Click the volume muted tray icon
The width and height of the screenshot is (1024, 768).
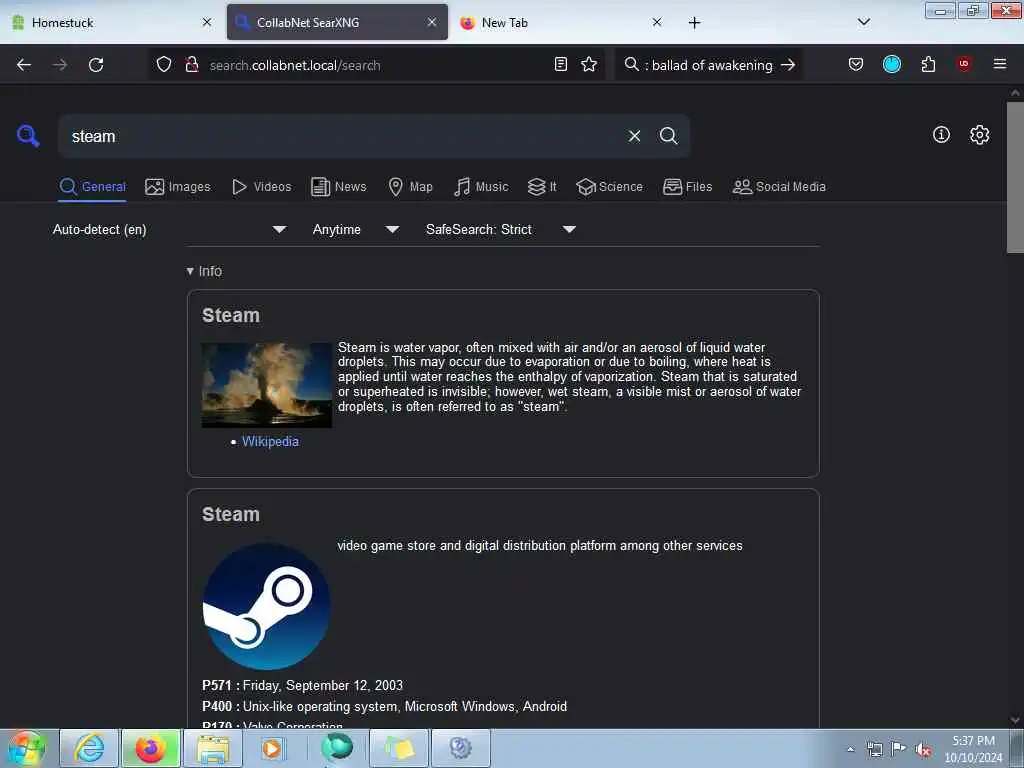click(923, 749)
